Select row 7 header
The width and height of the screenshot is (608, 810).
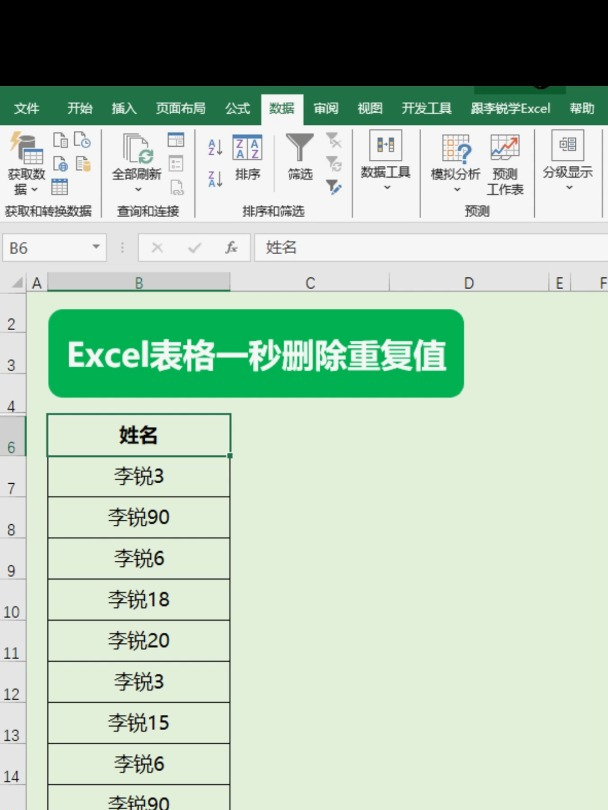tap(12, 477)
